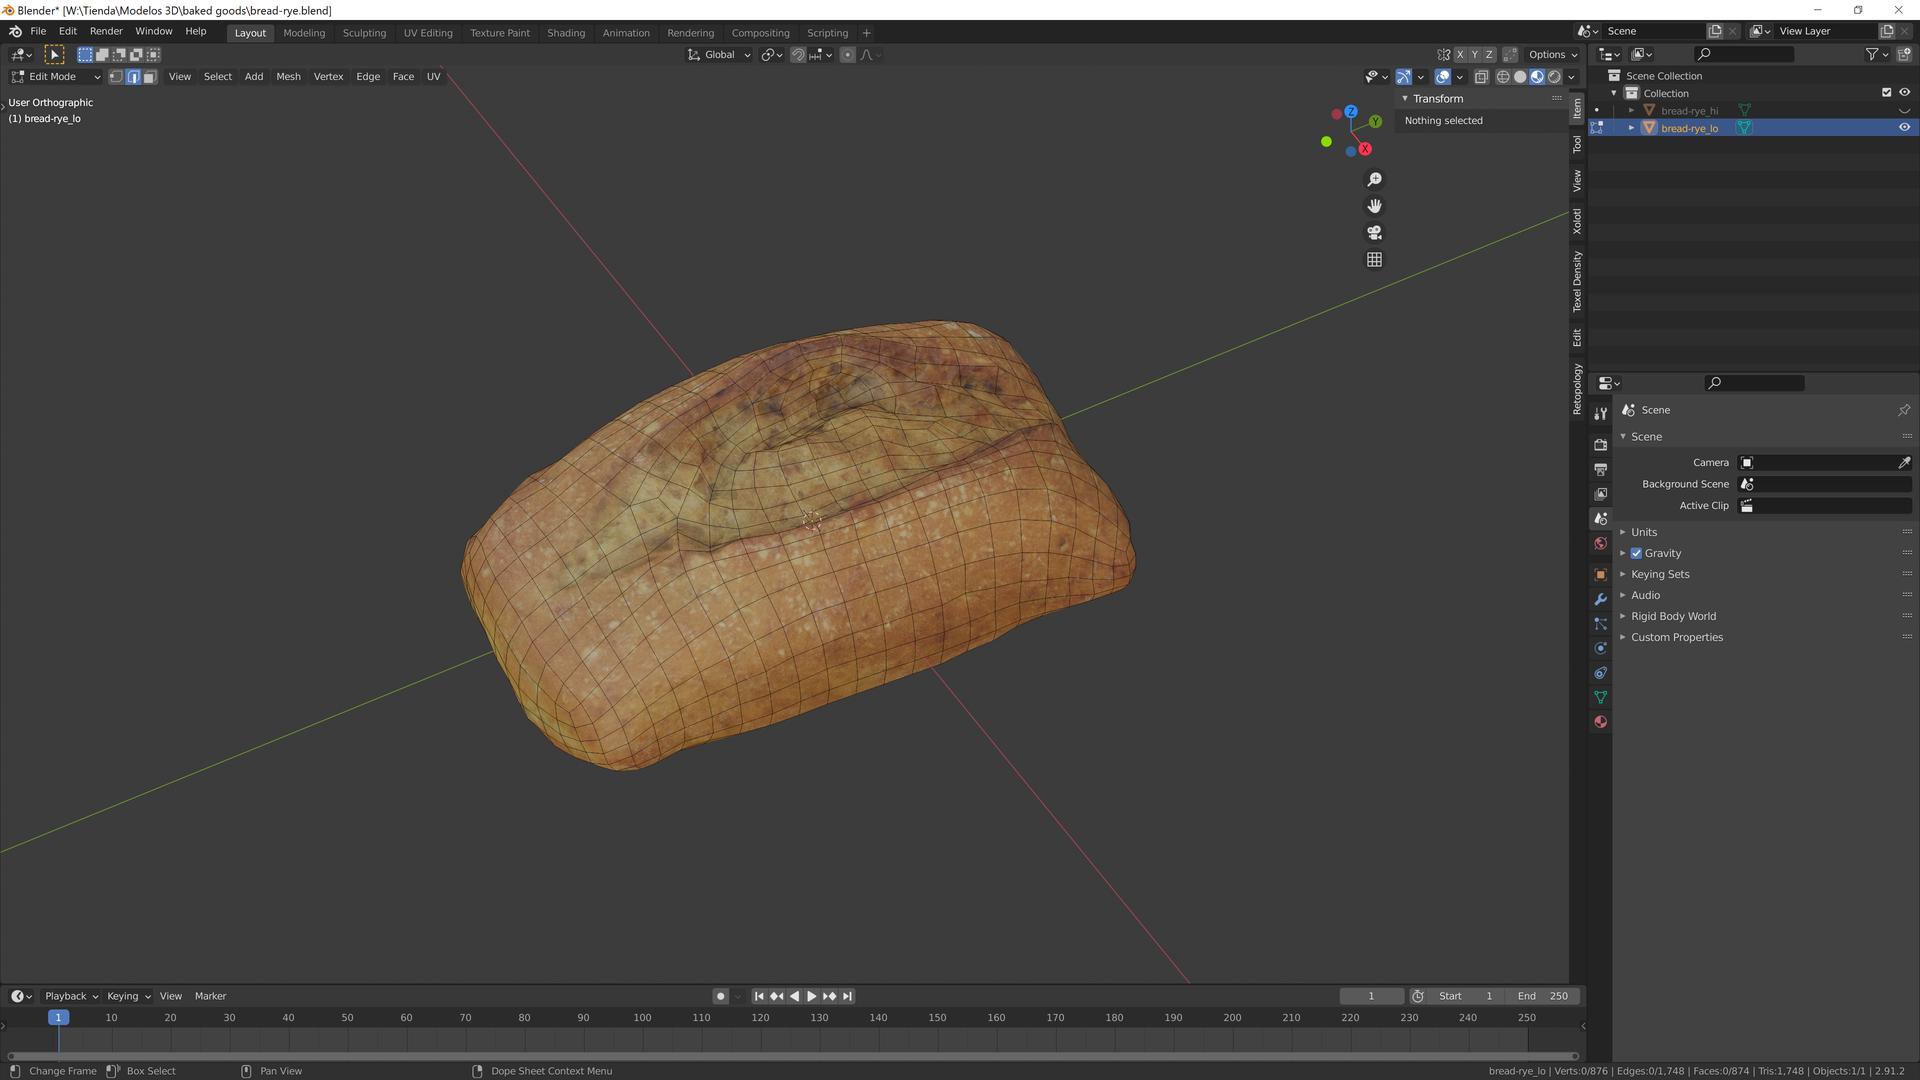The width and height of the screenshot is (1920, 1080).
Task: Toggle the Gravity checkbox
Action: click(1636, 553)
